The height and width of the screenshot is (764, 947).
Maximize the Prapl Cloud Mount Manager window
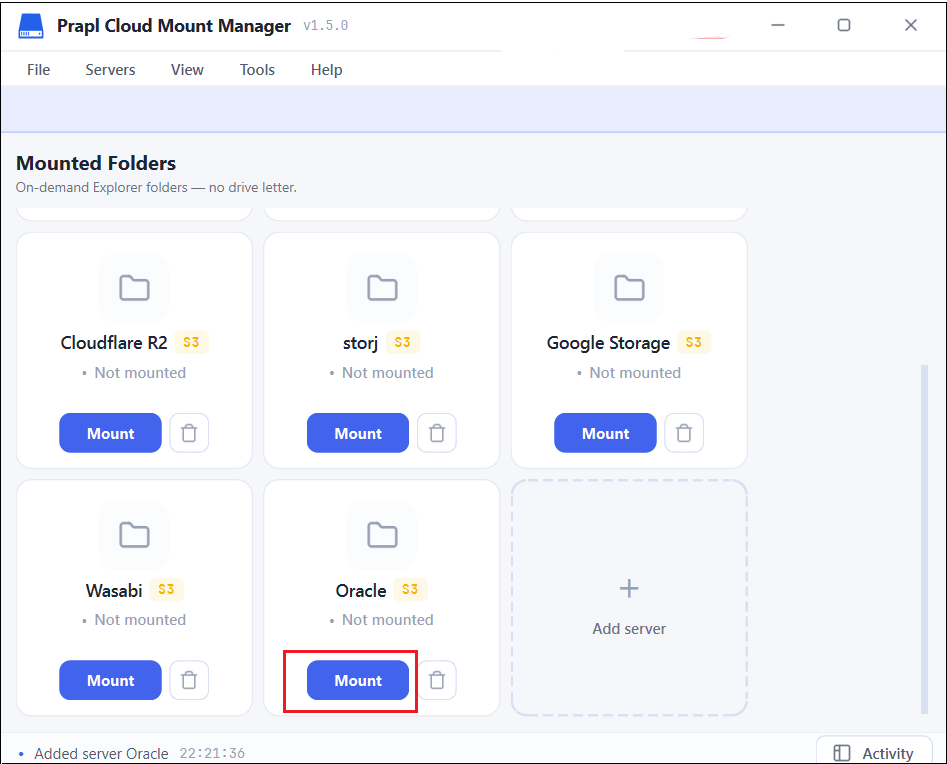pyautogui.click(x=844, y=25)
